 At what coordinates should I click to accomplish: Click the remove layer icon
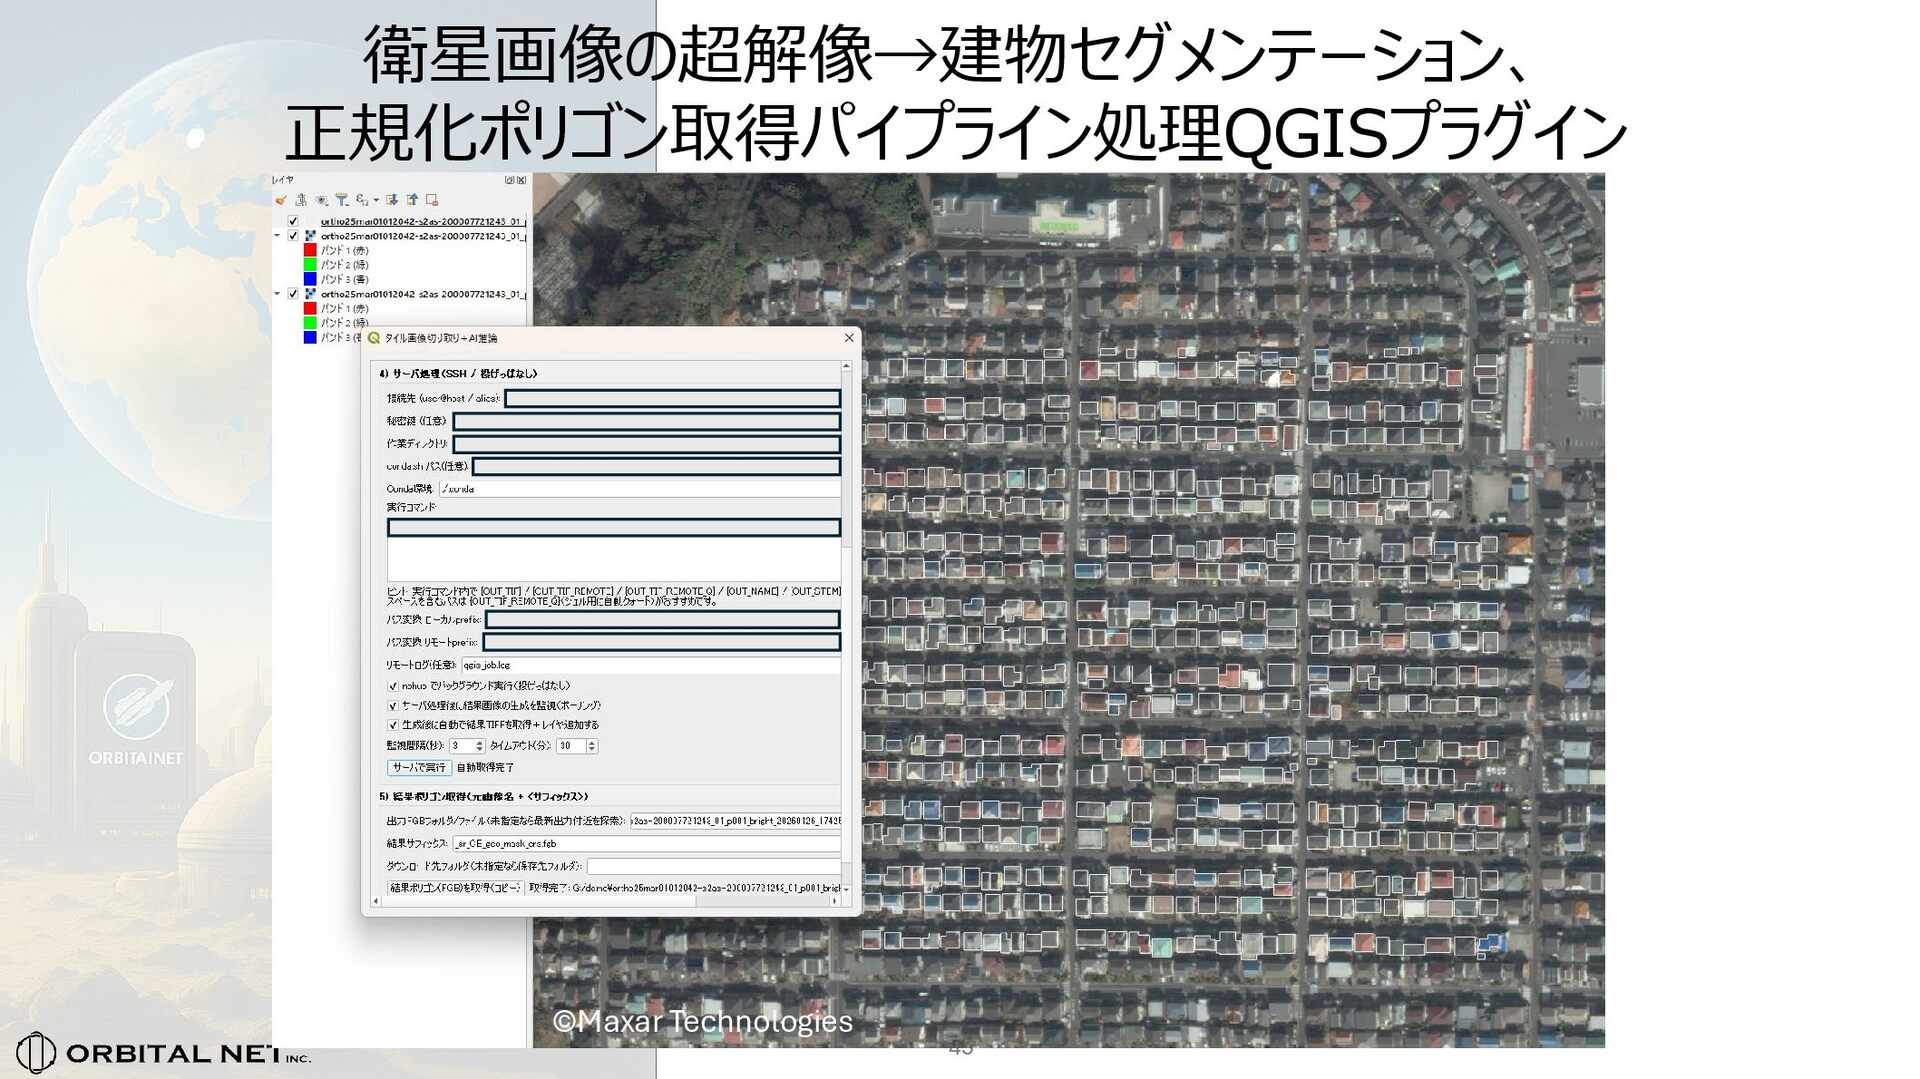tap(432, 200)
